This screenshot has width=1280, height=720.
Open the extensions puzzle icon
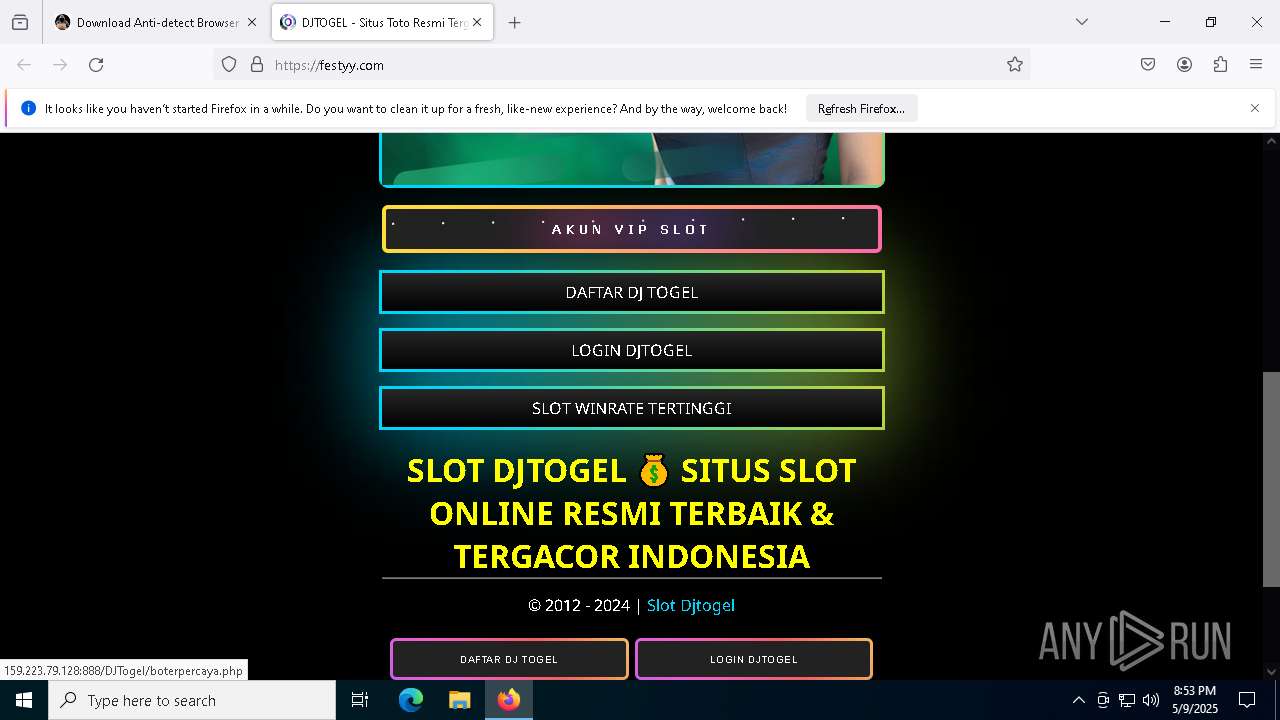click(x=1220, y=65)
